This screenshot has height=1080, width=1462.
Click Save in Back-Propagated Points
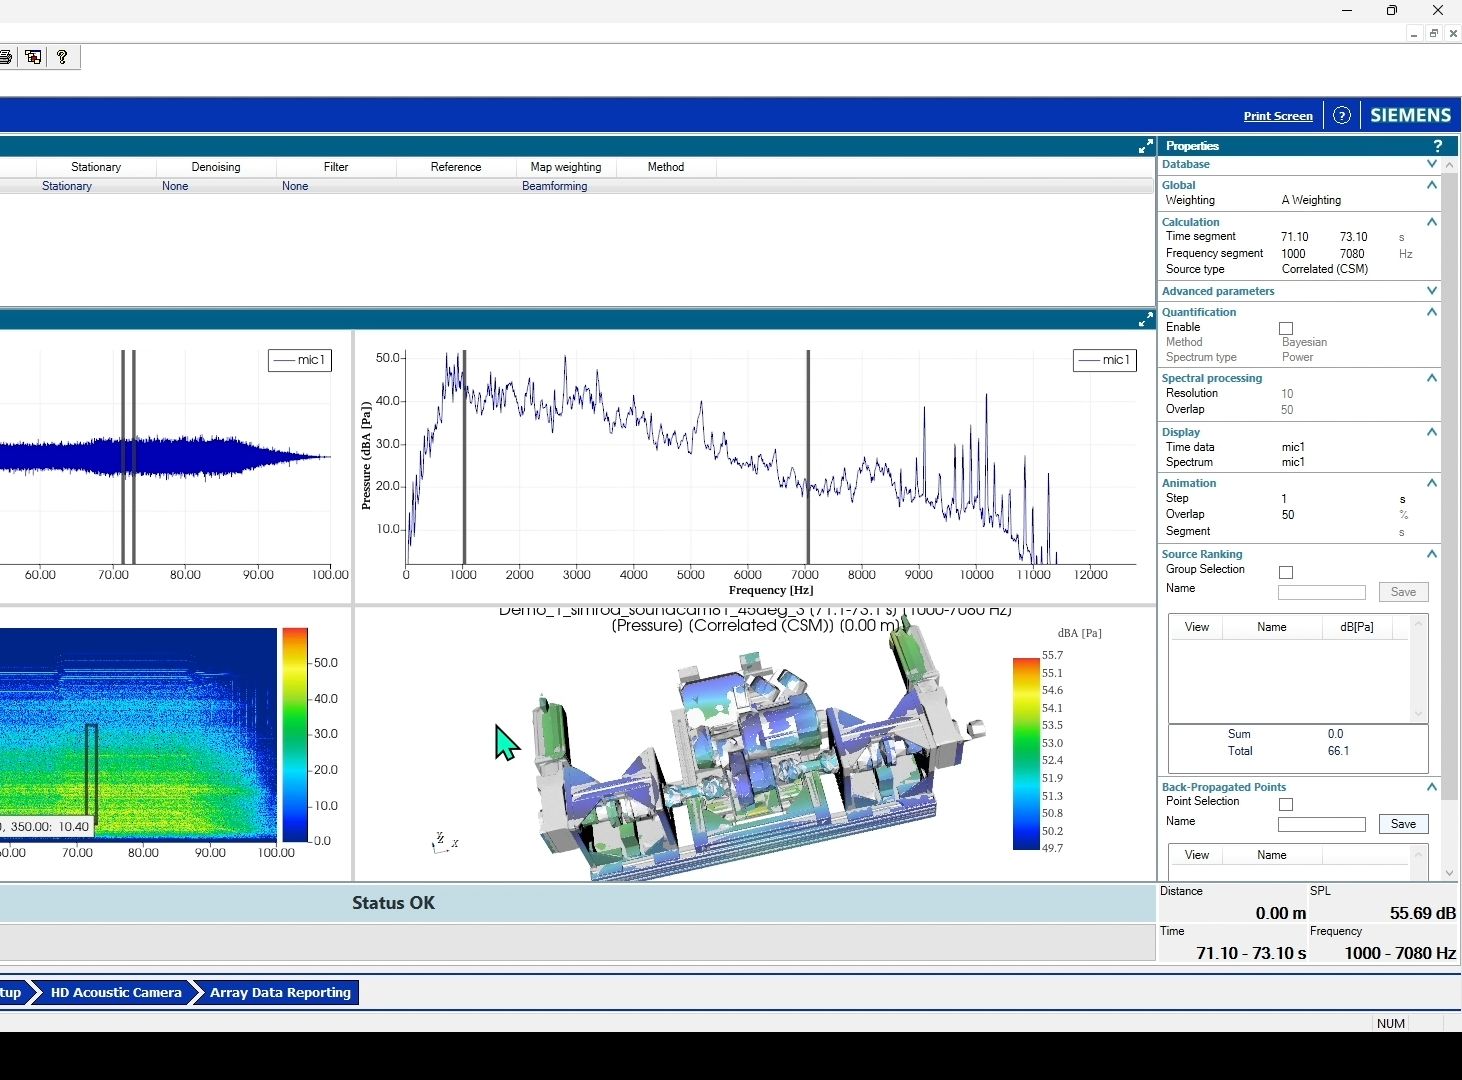[1403, 824]
